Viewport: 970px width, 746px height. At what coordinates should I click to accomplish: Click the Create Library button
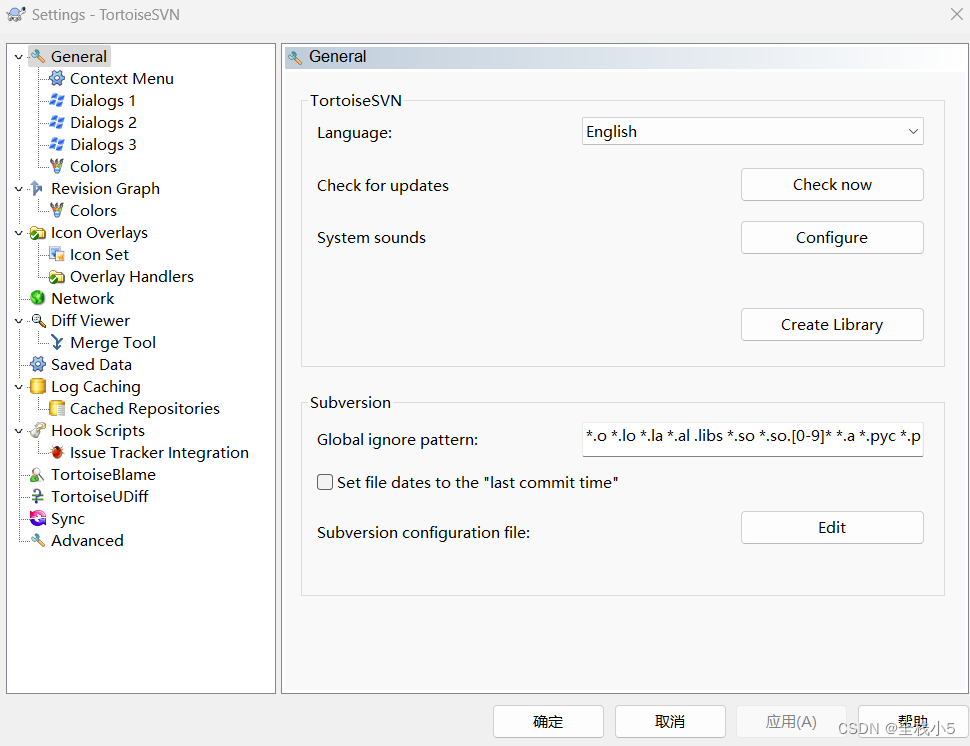832,324
